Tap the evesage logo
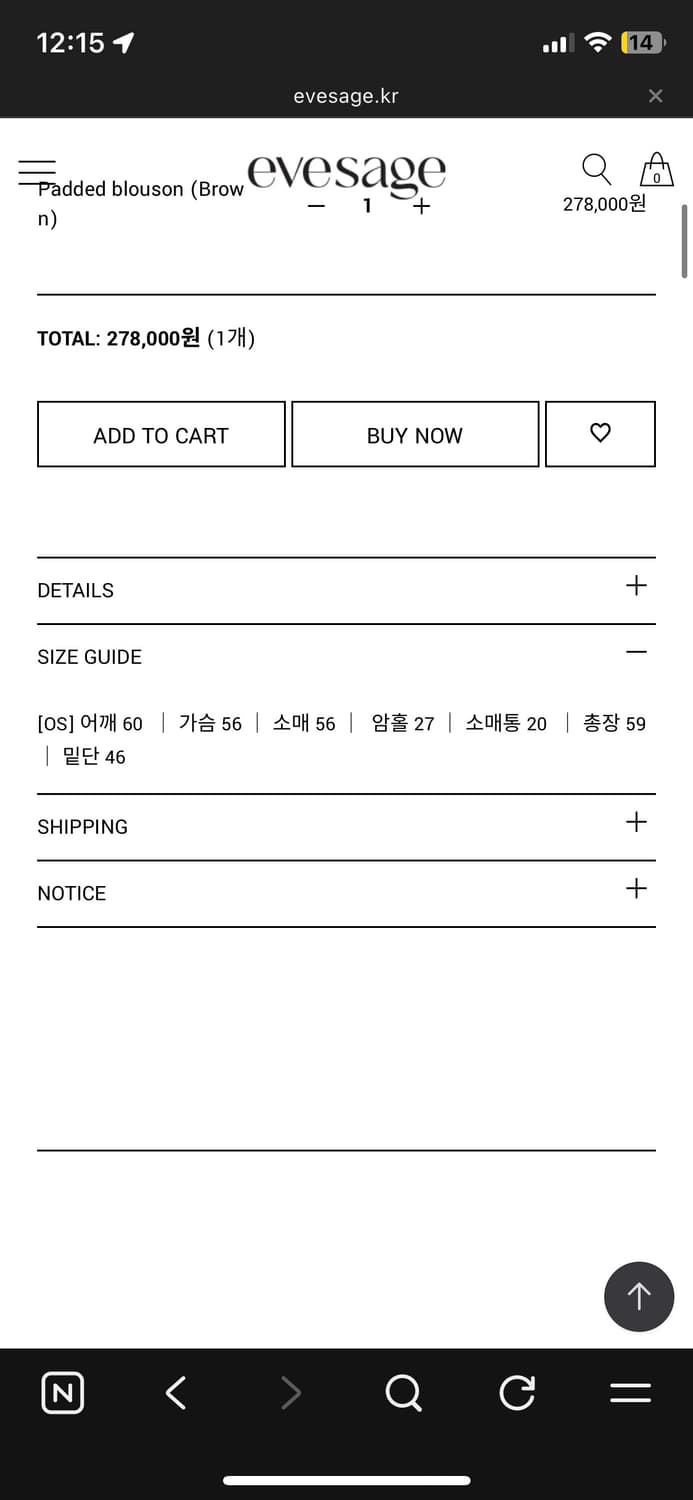693x1500 pixels. [x=346, y=174]
